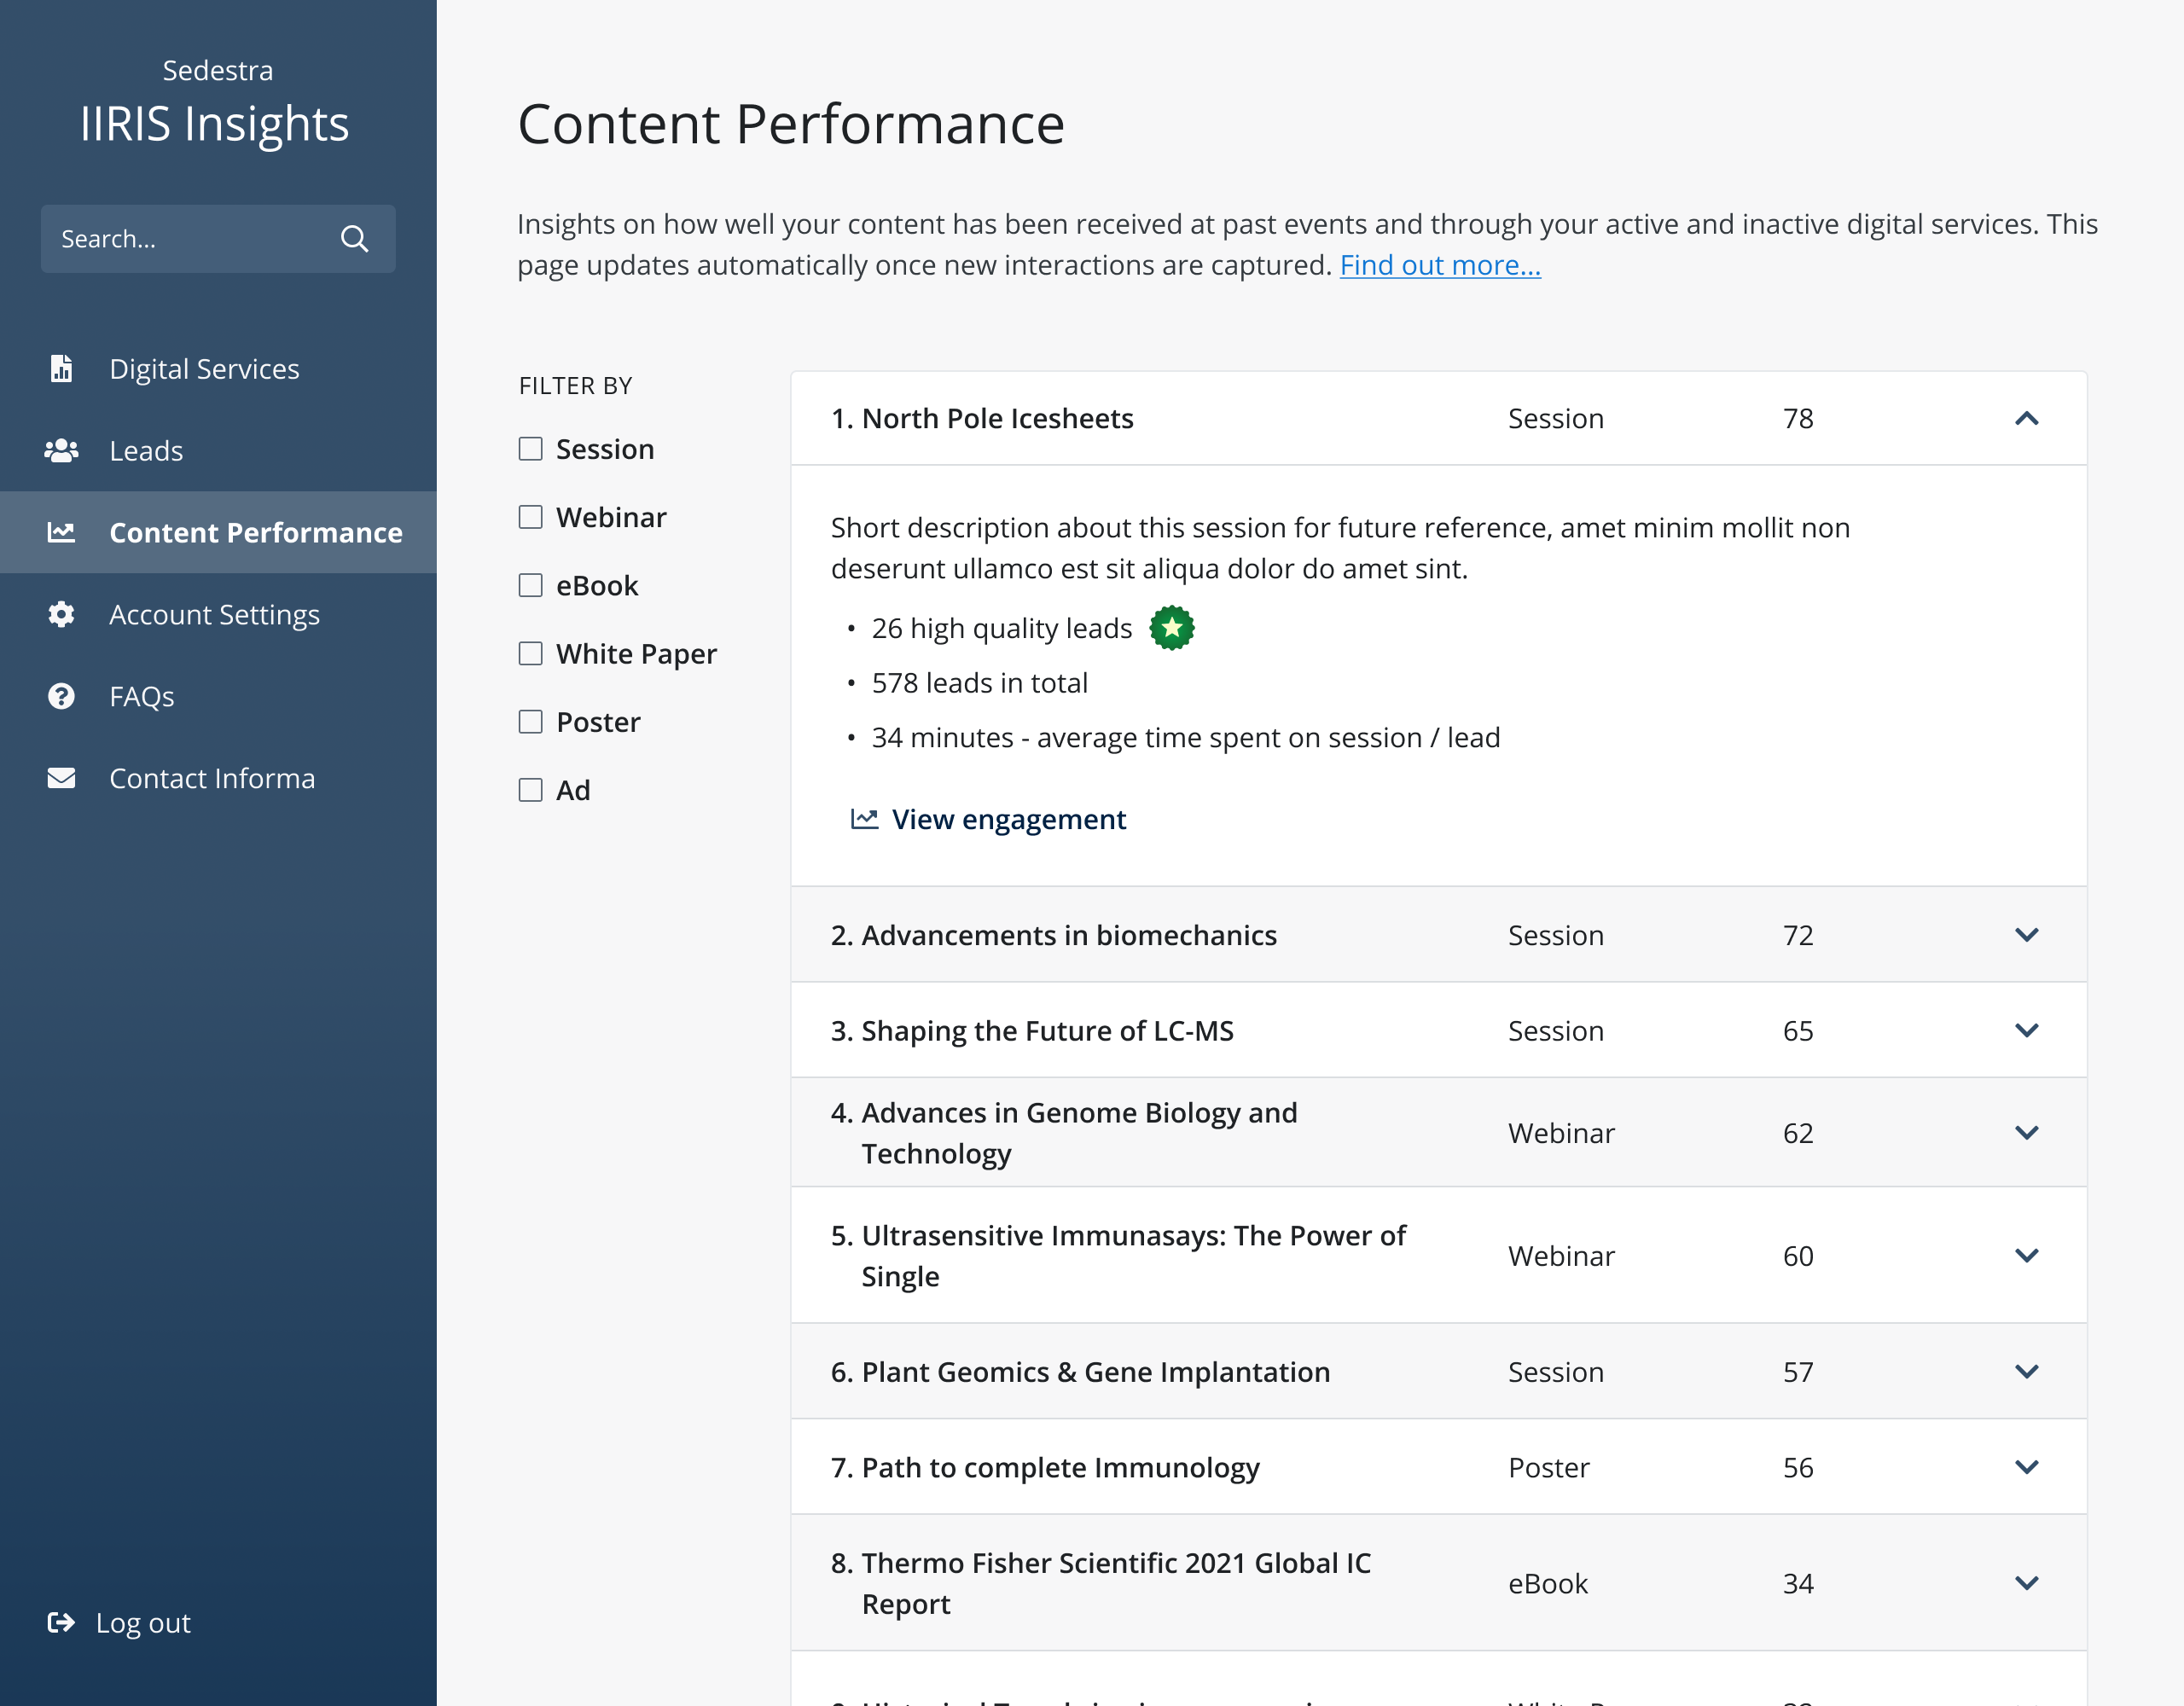Open the FAQs page
The width and height of the screenshot is (2184, 1706).
pyautogui.click(x=218, y=696)
